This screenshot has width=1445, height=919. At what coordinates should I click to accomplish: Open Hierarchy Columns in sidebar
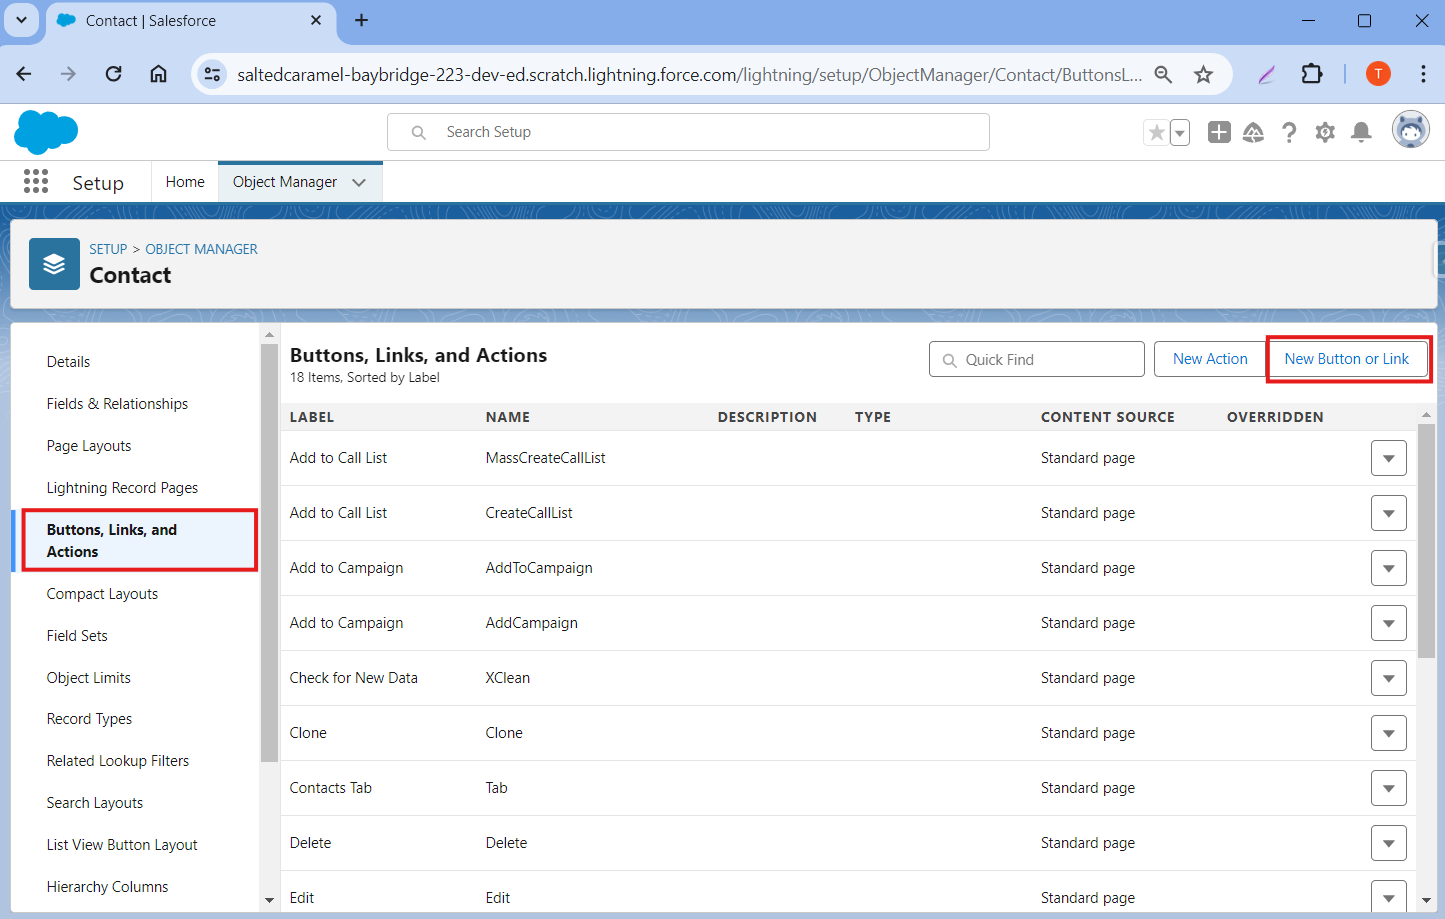click(107, 887)
